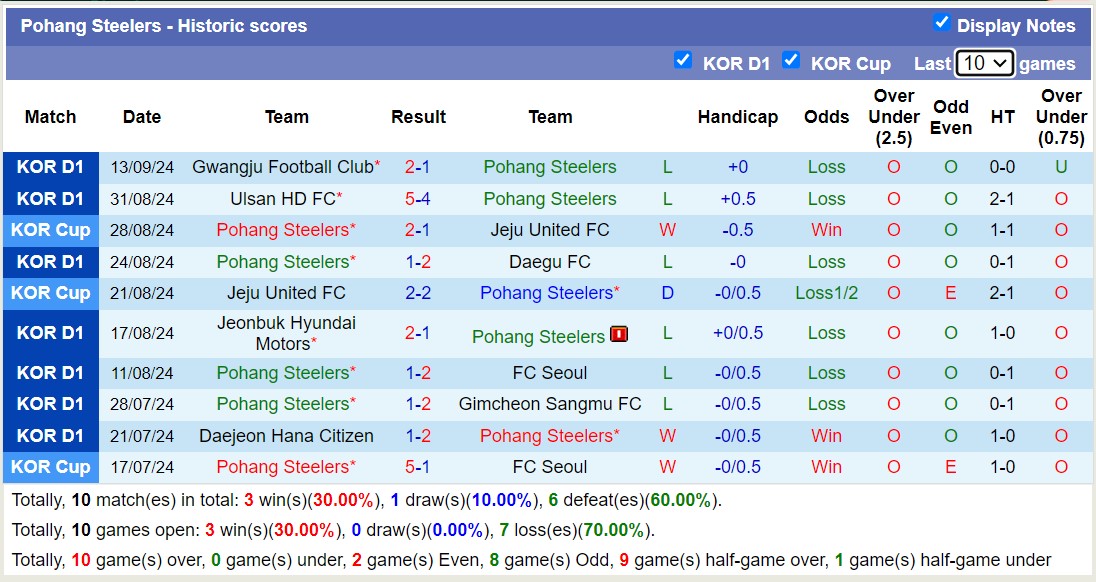Image resolution: width=1096 pixels, height=582 pixels.
Task: Open Jeonbuk Hyundai Motors team page
Action: (286, 333)
